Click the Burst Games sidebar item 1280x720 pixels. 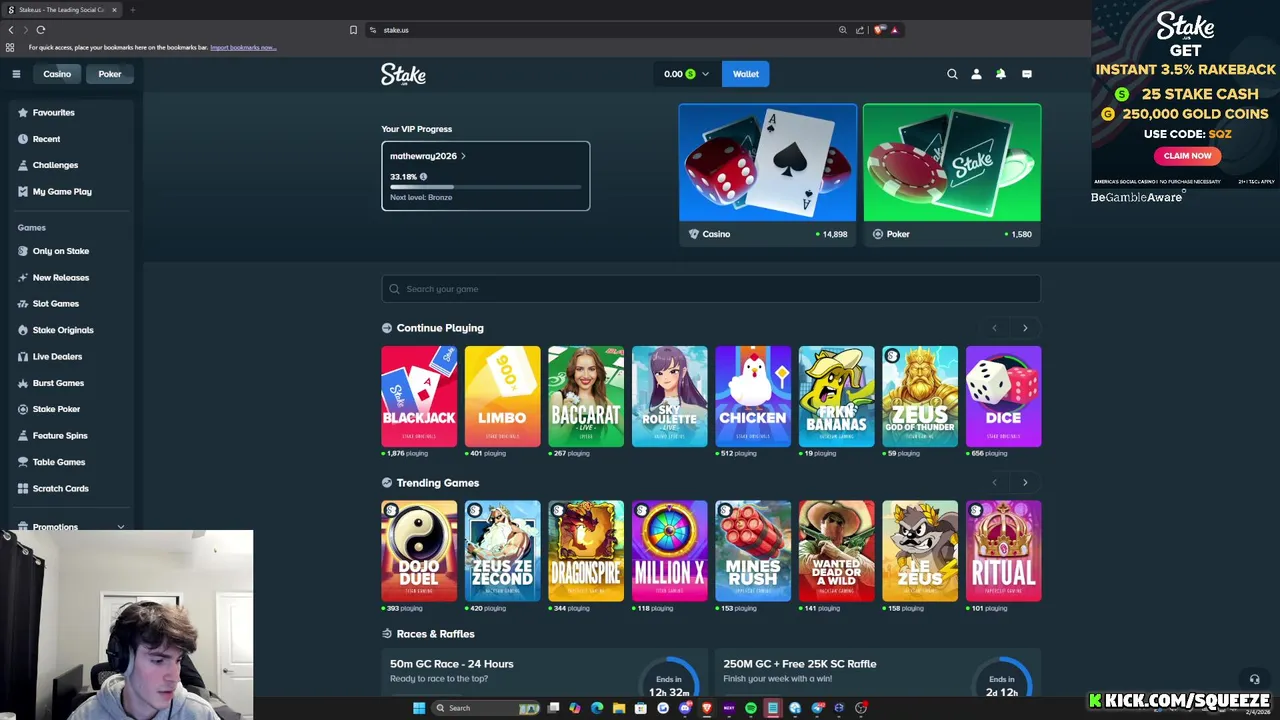(x=70, y=383)
